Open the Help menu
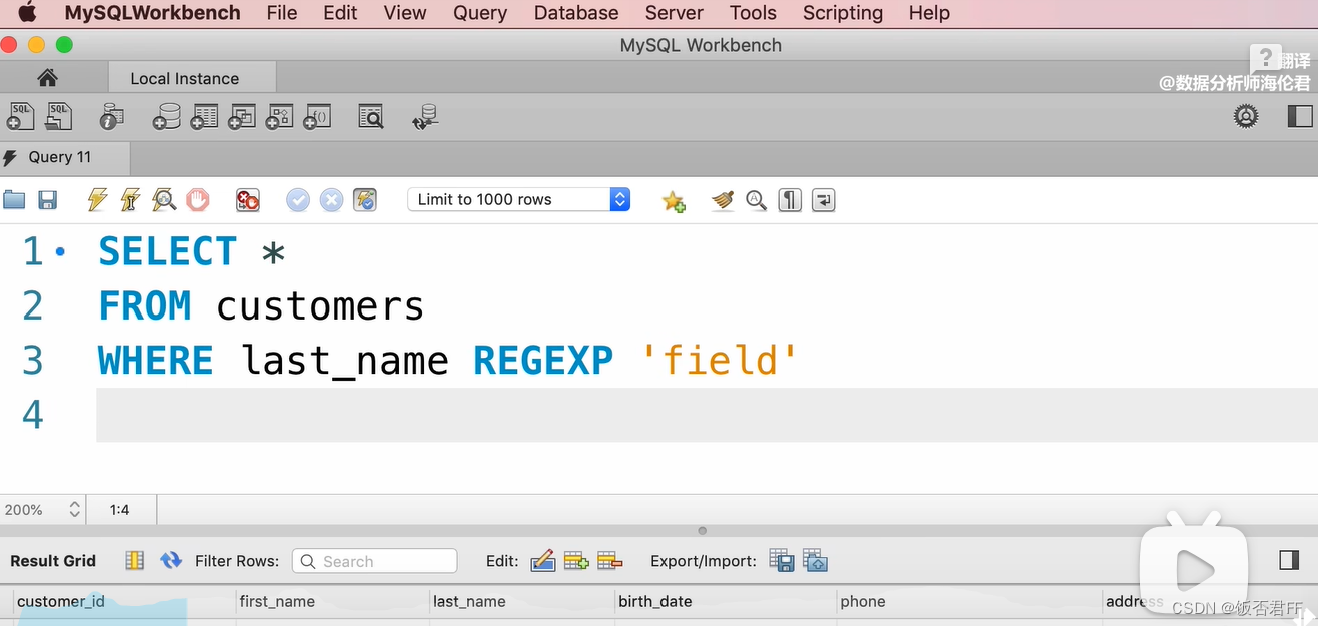This screenshot has height=626, width=1318. tap(929, 13)
